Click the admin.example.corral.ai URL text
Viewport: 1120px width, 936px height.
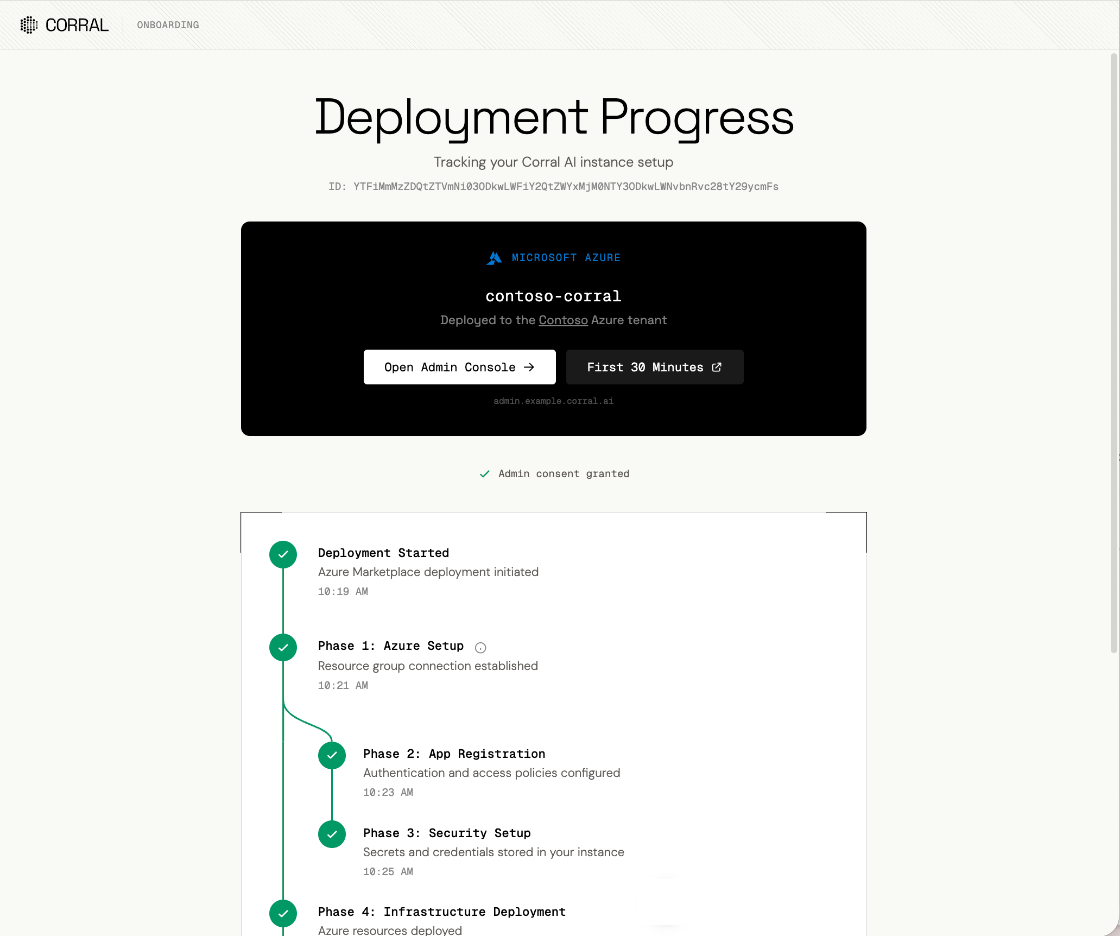(x=553, y=402)
